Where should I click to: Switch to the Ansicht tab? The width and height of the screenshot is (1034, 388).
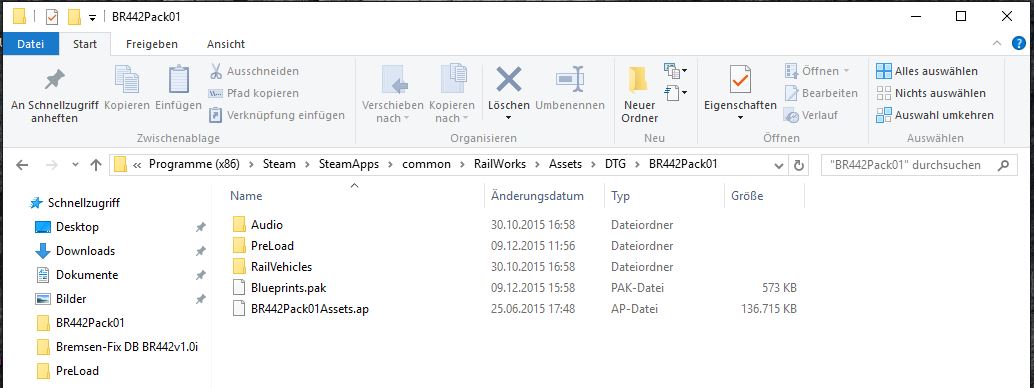pyautogui.click(x=226, y=44)
